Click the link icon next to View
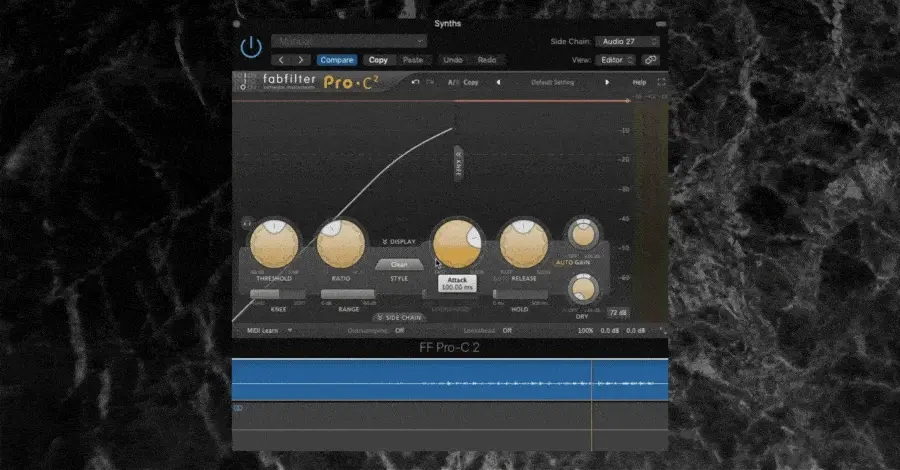 click(650, 60)
